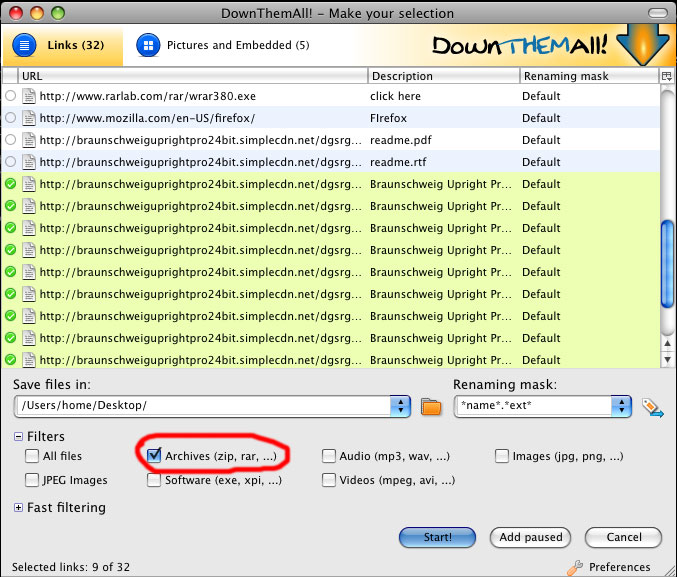Screen dimensions: 677x577
Task: Select the readme.rtf link circle
Action: pos(10,162)
